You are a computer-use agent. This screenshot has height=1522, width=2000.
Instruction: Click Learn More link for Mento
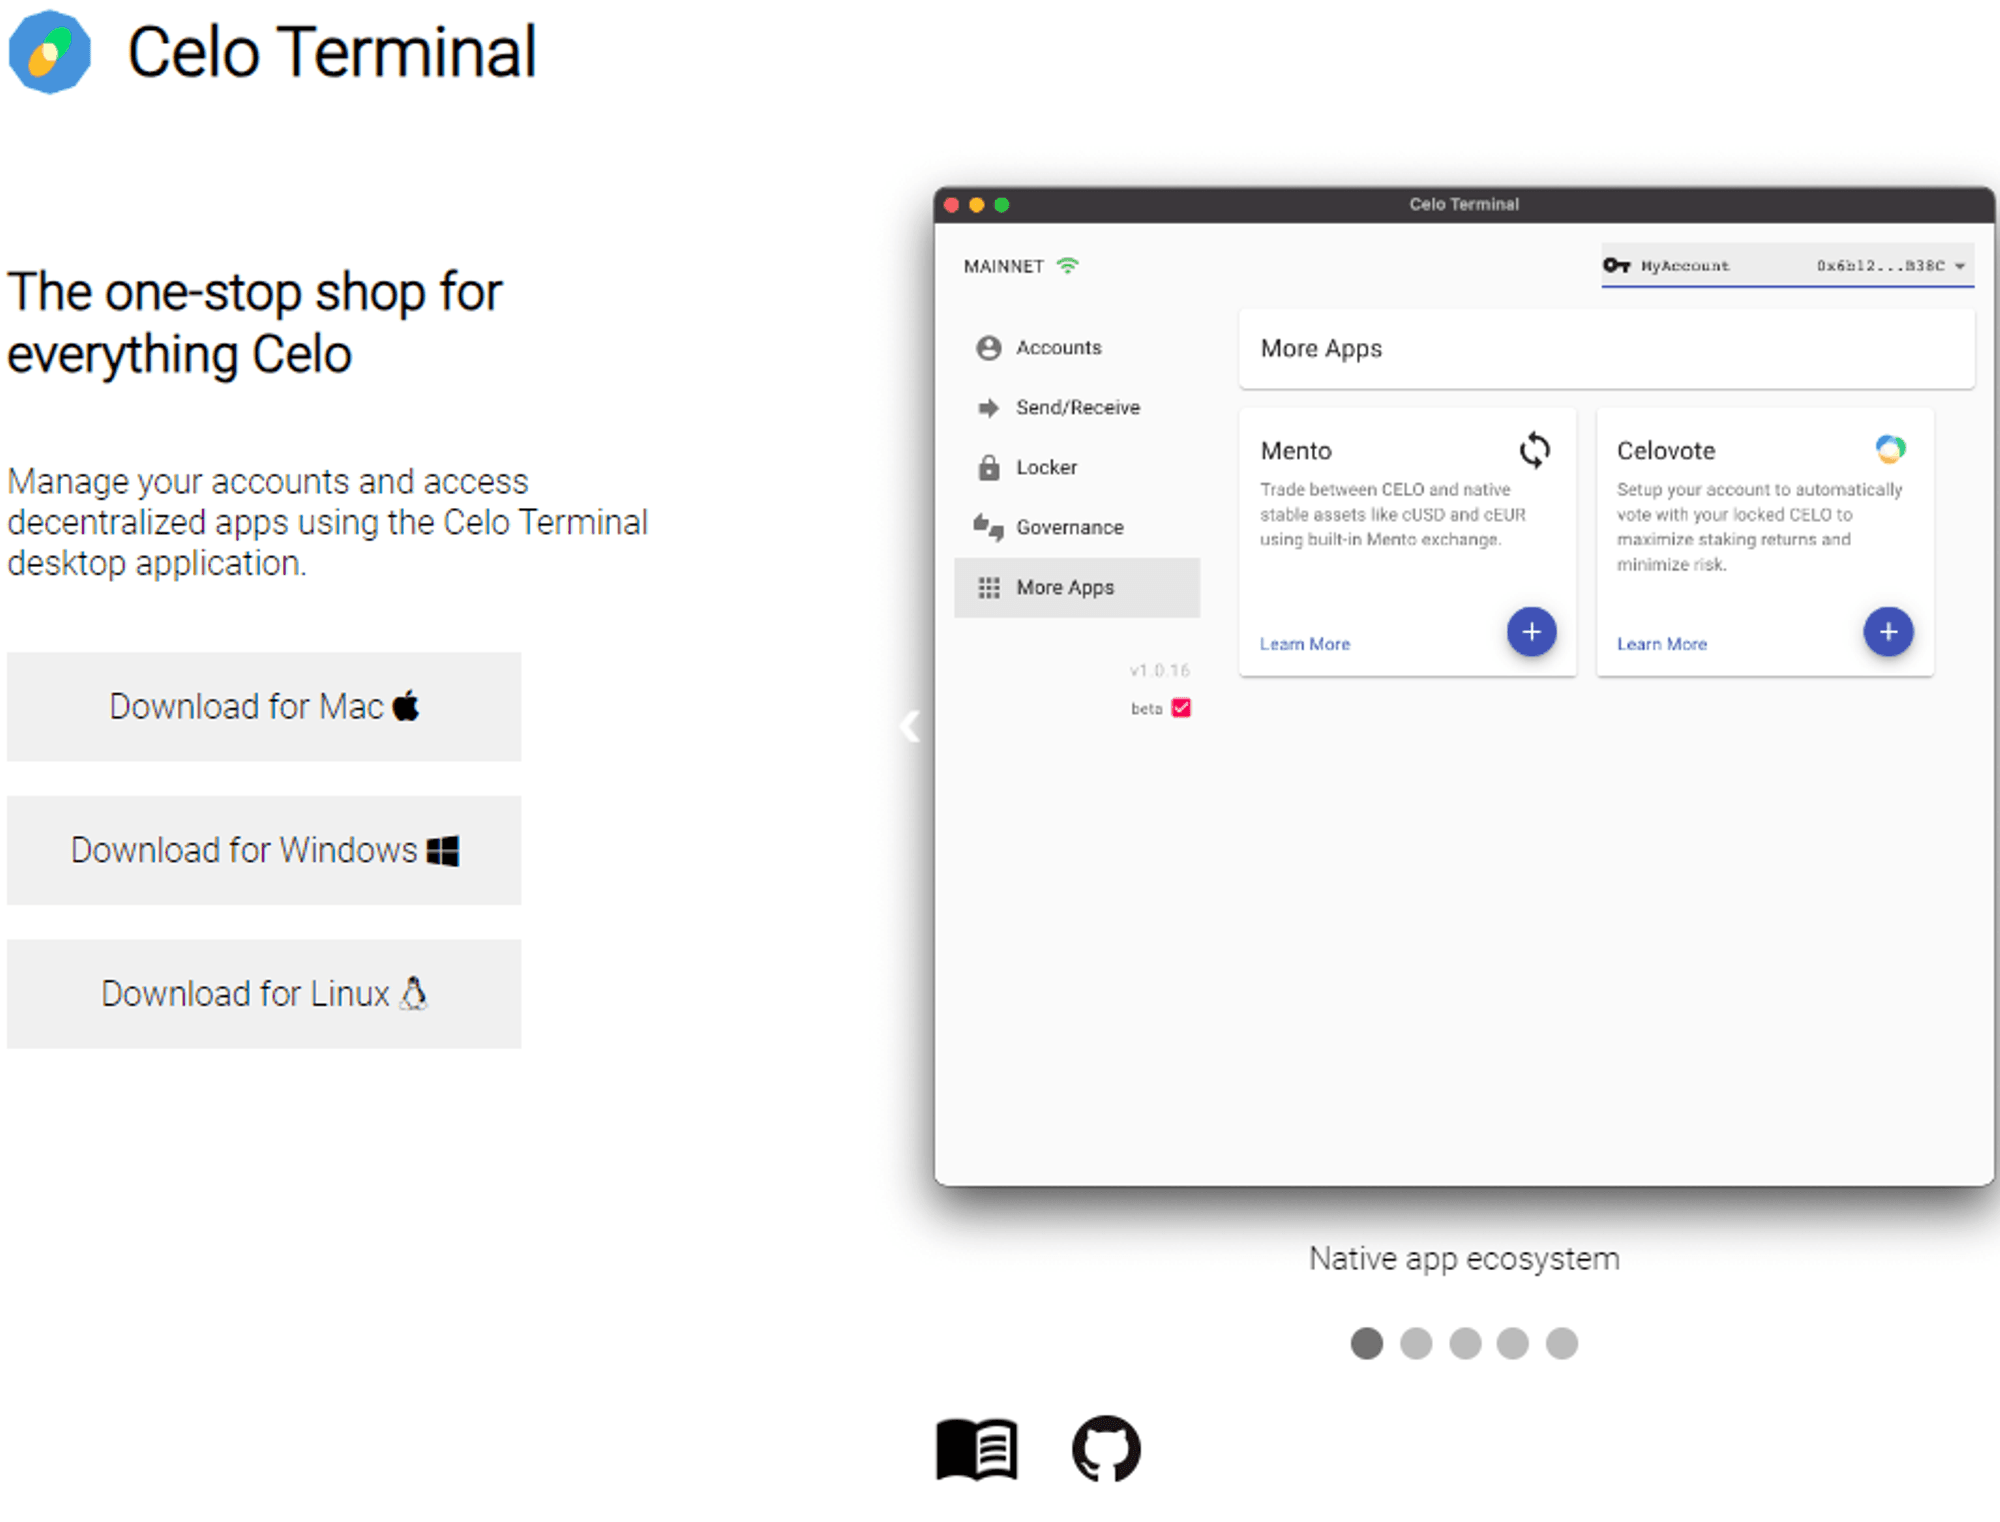pos(1305,644)
